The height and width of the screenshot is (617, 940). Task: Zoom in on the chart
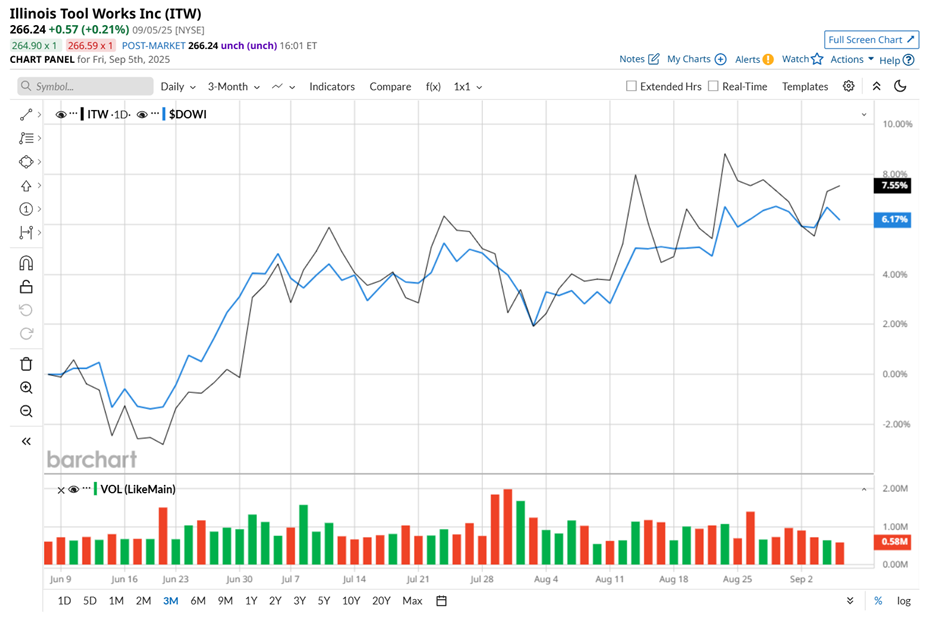pos(26,387)
